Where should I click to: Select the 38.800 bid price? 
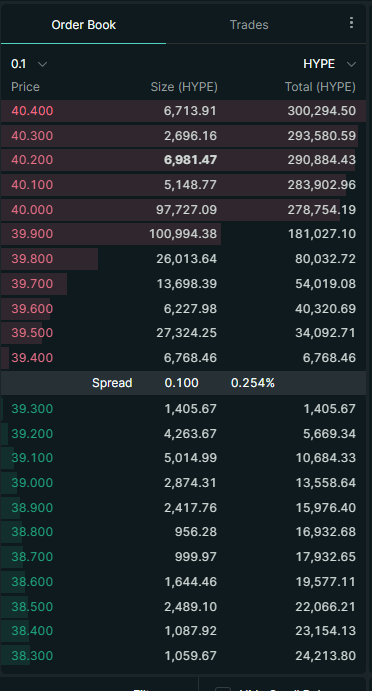pos(32,532)
